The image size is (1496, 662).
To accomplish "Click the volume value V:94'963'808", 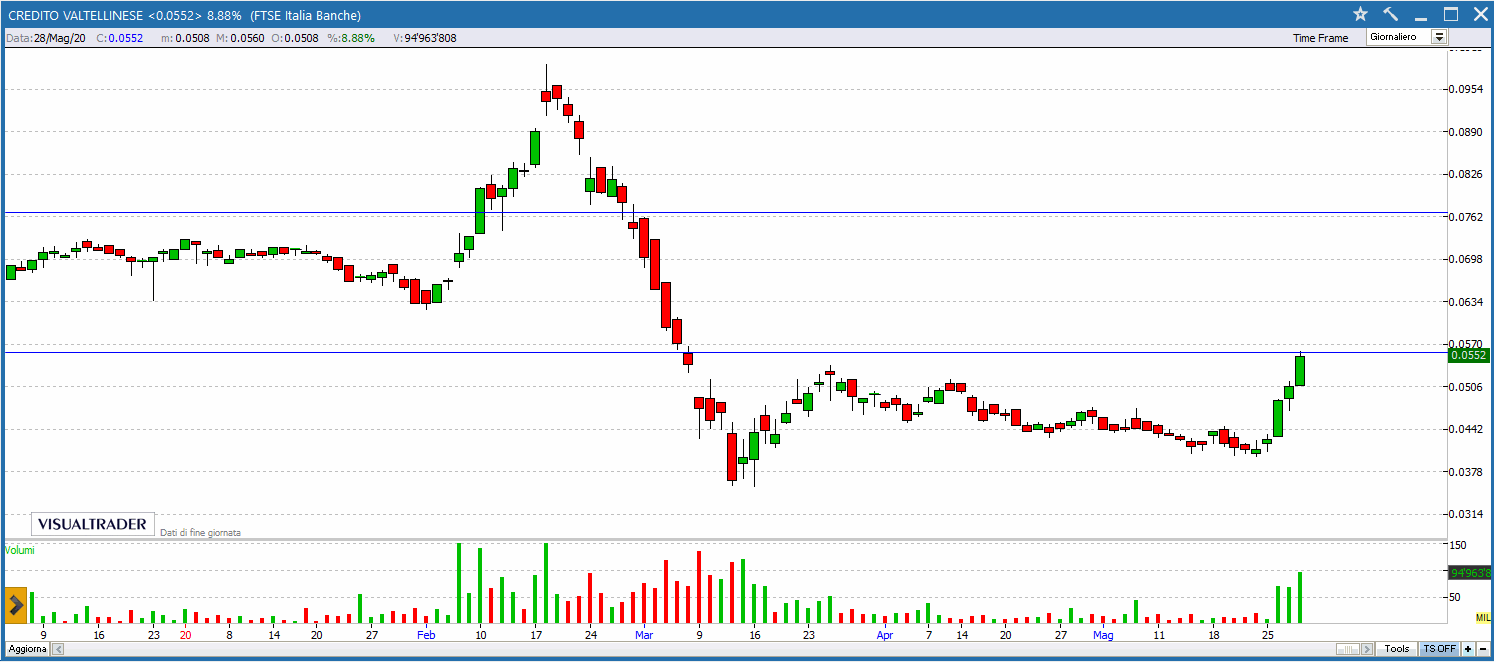I will [x=425, y=38].
